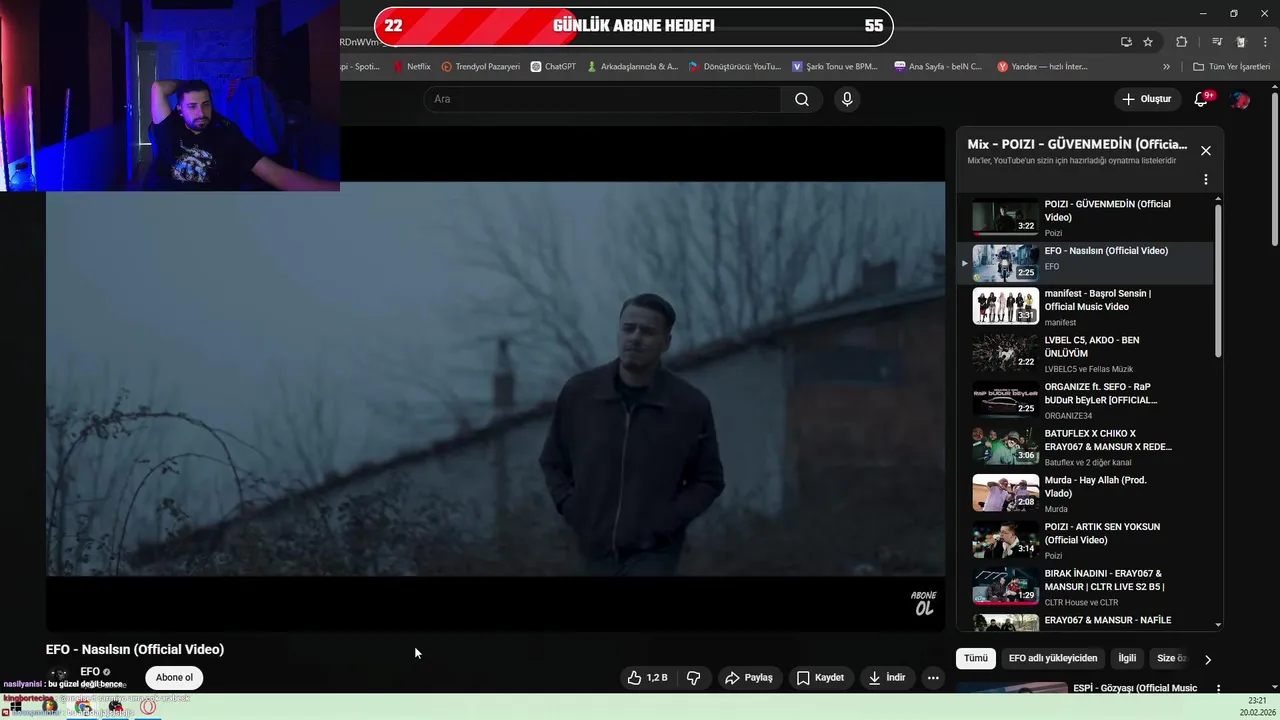
Task: Play POIZI - ARTIK SEN YOKSUN entry
Action: click(x=1085, y=540)
